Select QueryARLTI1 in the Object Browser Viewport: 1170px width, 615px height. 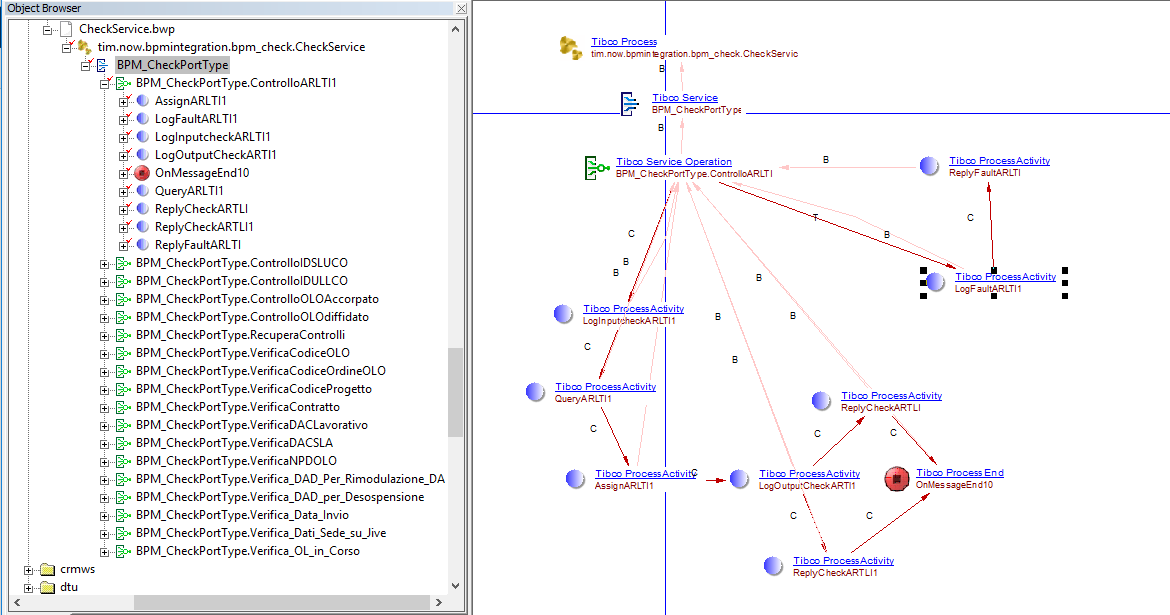189,191
